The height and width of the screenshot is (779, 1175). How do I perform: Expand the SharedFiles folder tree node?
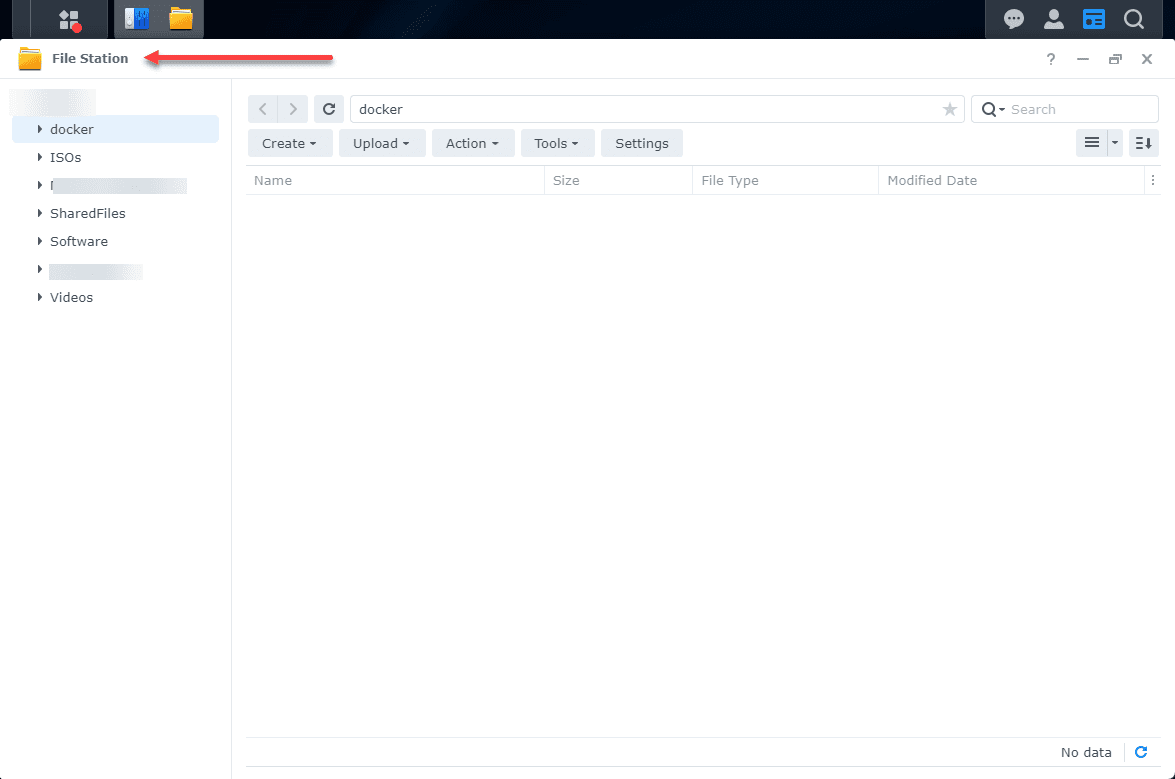pyautogui.click(x=40, y=213)
